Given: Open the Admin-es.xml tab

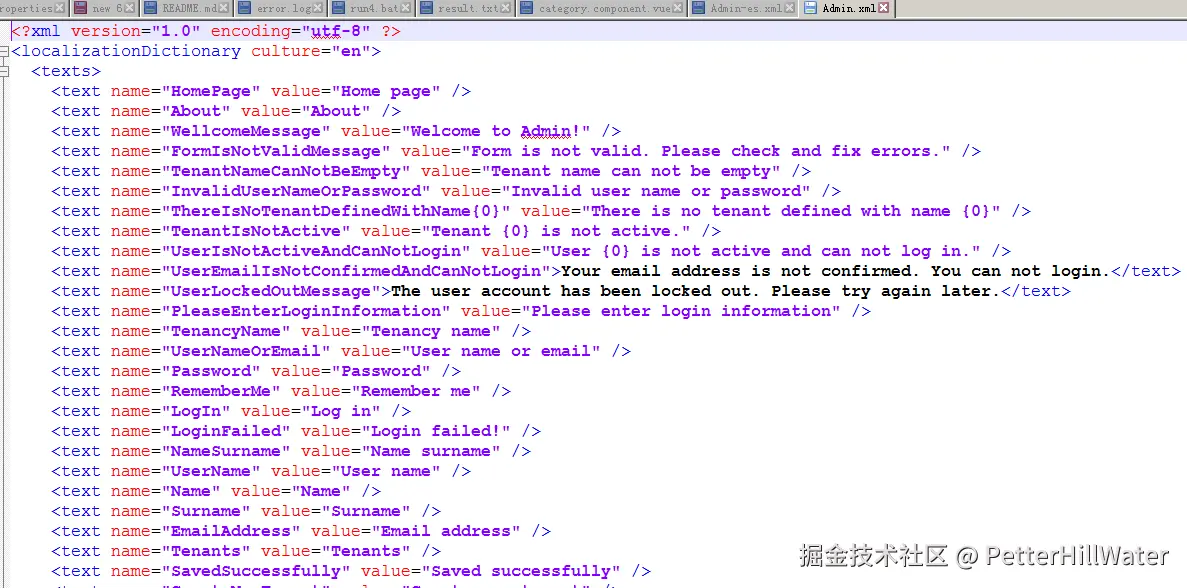Looking at the screenshot, I should pos(743,8).
